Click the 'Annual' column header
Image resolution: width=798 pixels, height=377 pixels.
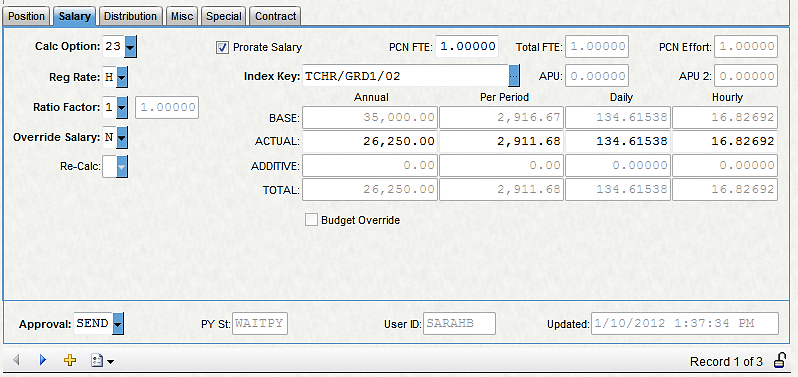coord(372,97)
